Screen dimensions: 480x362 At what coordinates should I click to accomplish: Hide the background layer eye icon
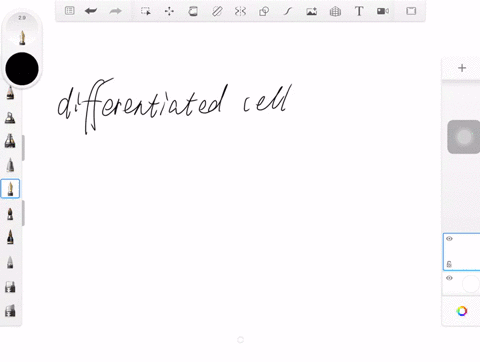[449, 278]
